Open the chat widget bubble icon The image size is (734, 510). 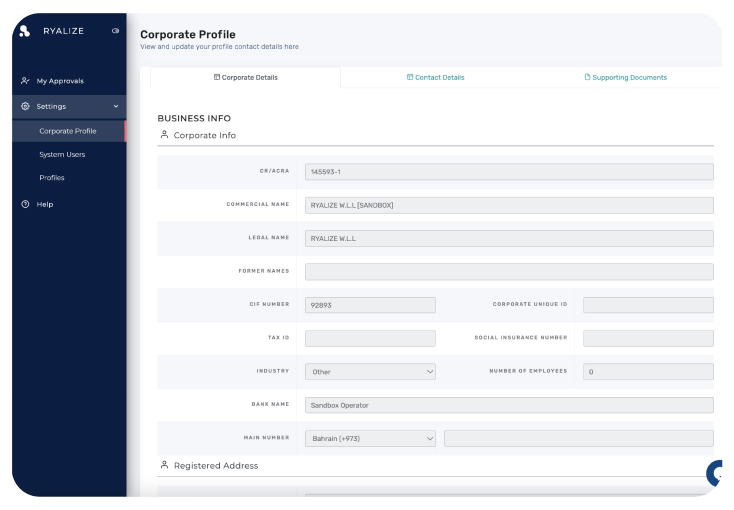pyautogui.click(x=715, y=473)
